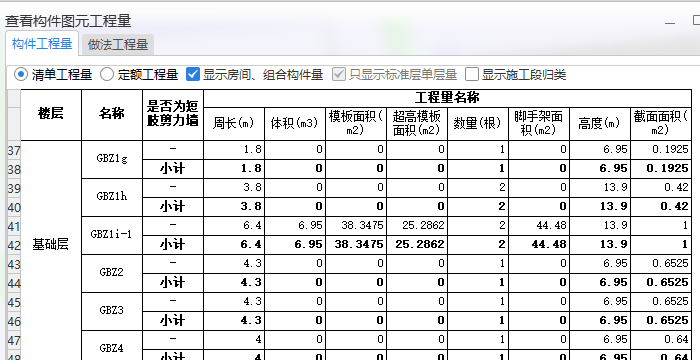700x360 pixels.
Task: Click 小计 in the GBZ1g row
Action: tap(173, 169)
